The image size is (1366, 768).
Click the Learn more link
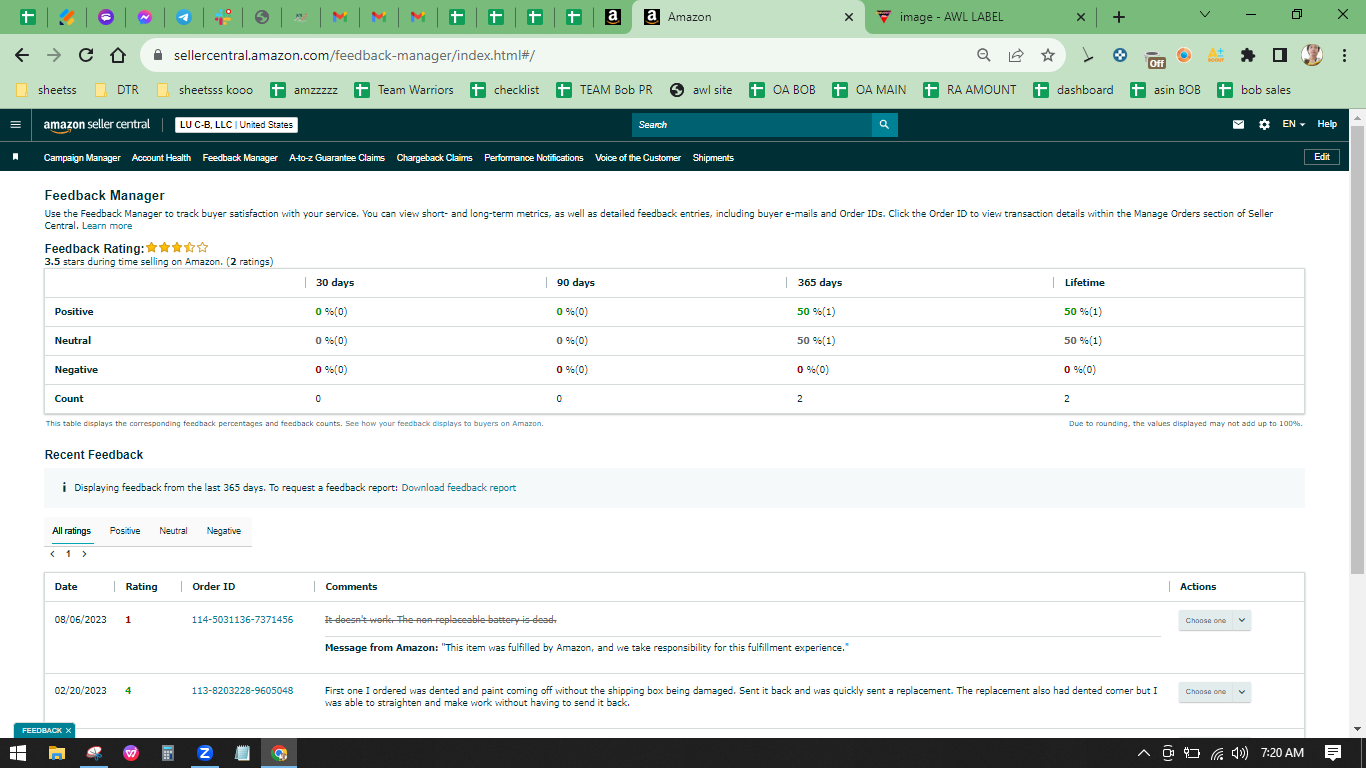pos(107,226)
